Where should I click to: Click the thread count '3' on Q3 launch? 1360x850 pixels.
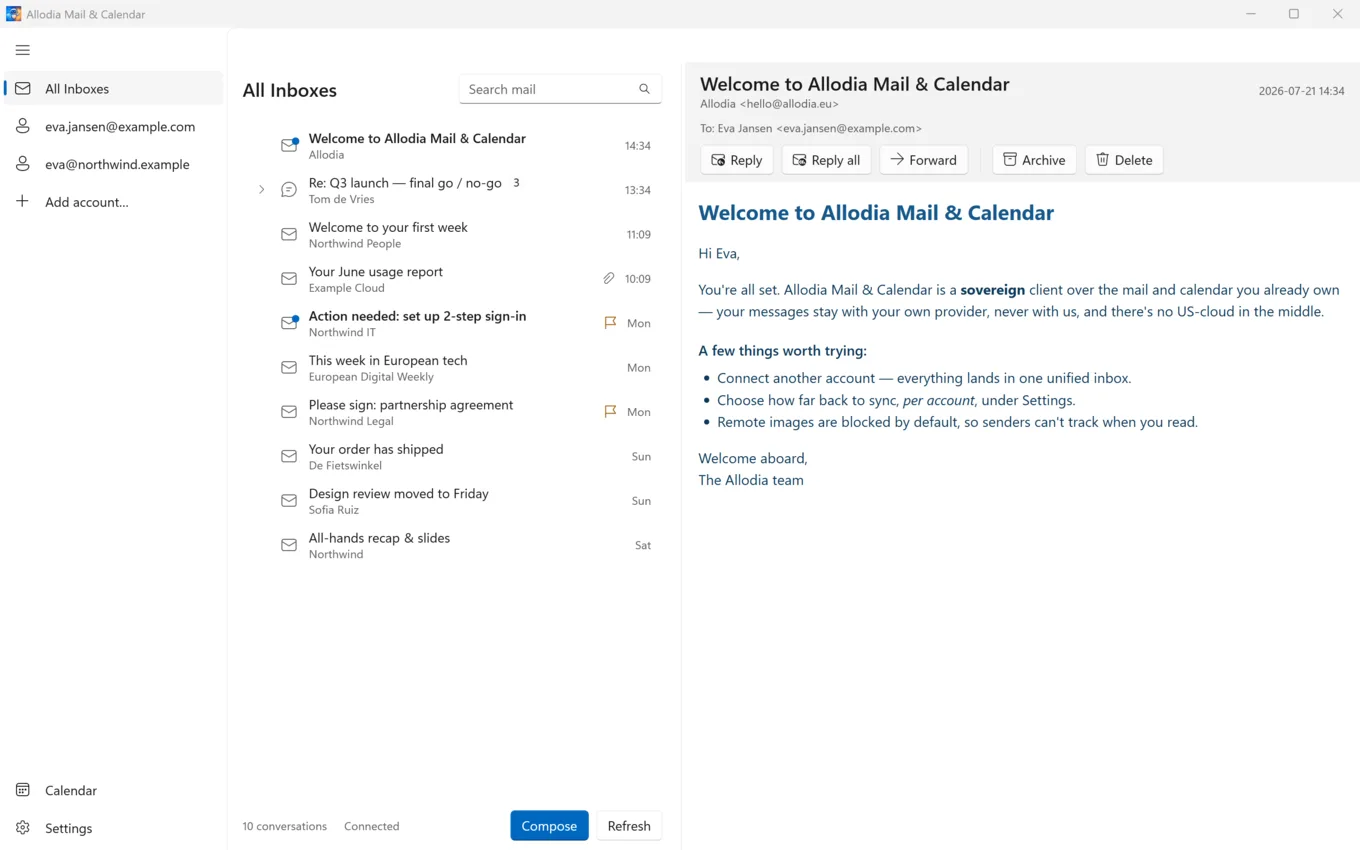(x=516, y=183)
